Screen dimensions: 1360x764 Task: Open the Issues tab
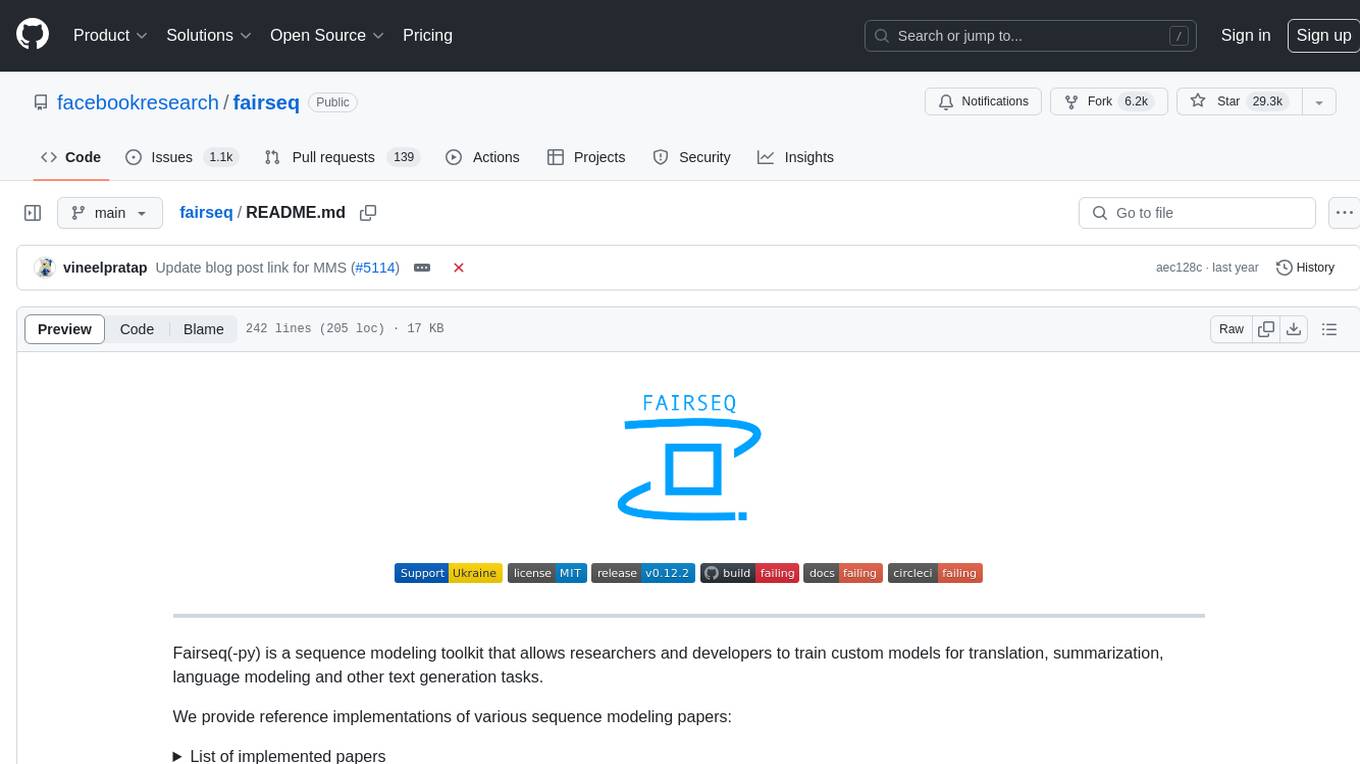(180, 157)
